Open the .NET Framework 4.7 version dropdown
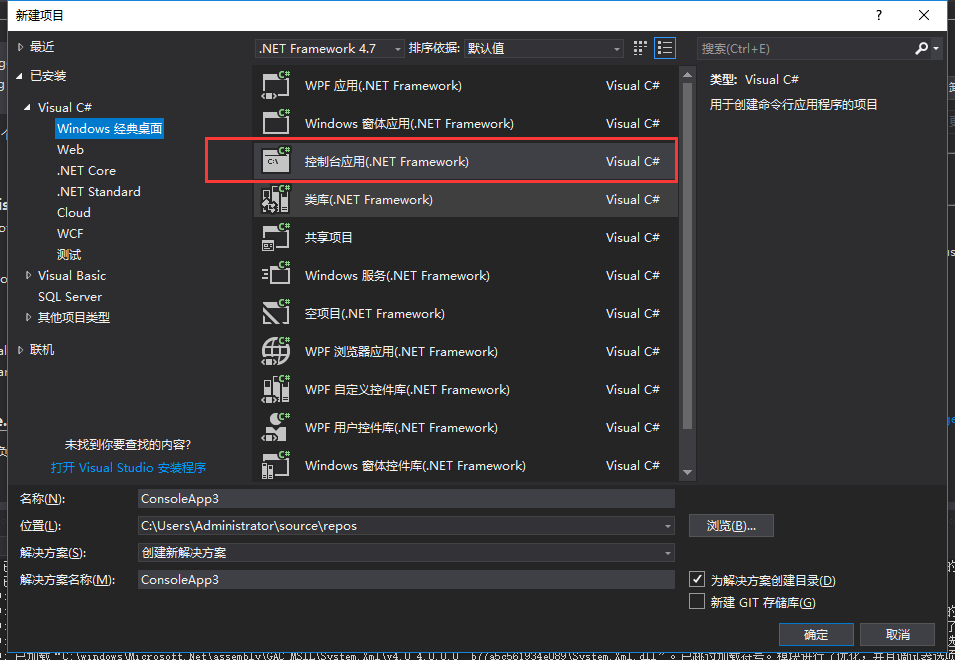The height and width of the screenshot is (660, 955). point(329,48)
